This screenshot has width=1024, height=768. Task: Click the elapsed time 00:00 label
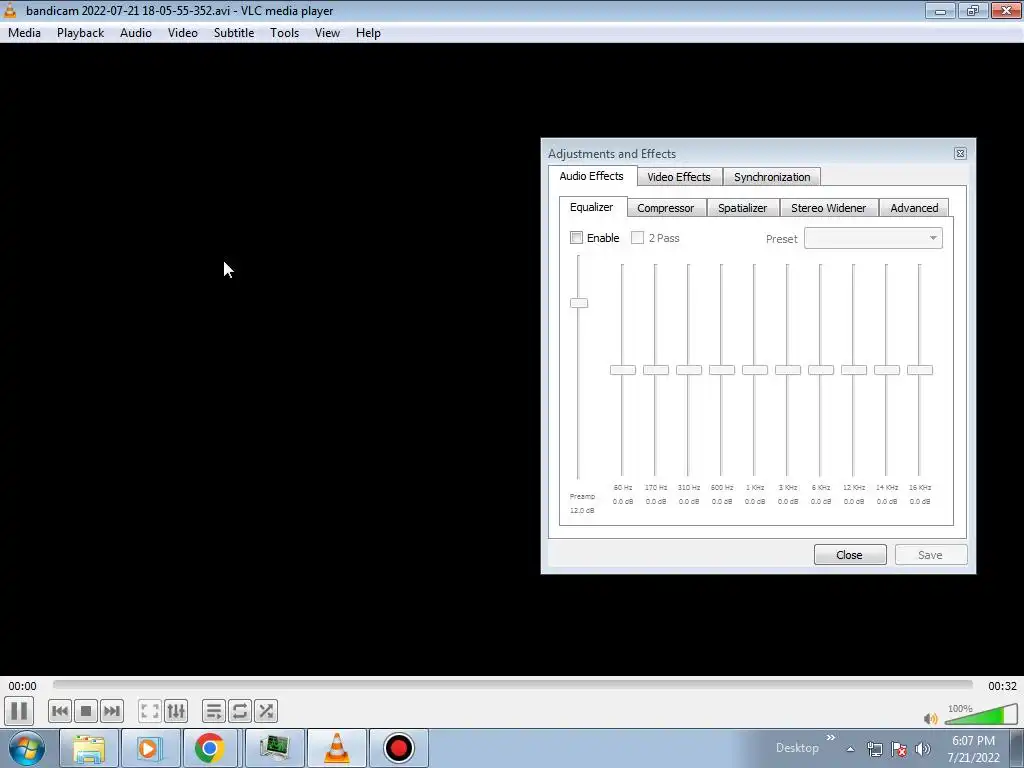pyautogui.click(x=22, y=686)
